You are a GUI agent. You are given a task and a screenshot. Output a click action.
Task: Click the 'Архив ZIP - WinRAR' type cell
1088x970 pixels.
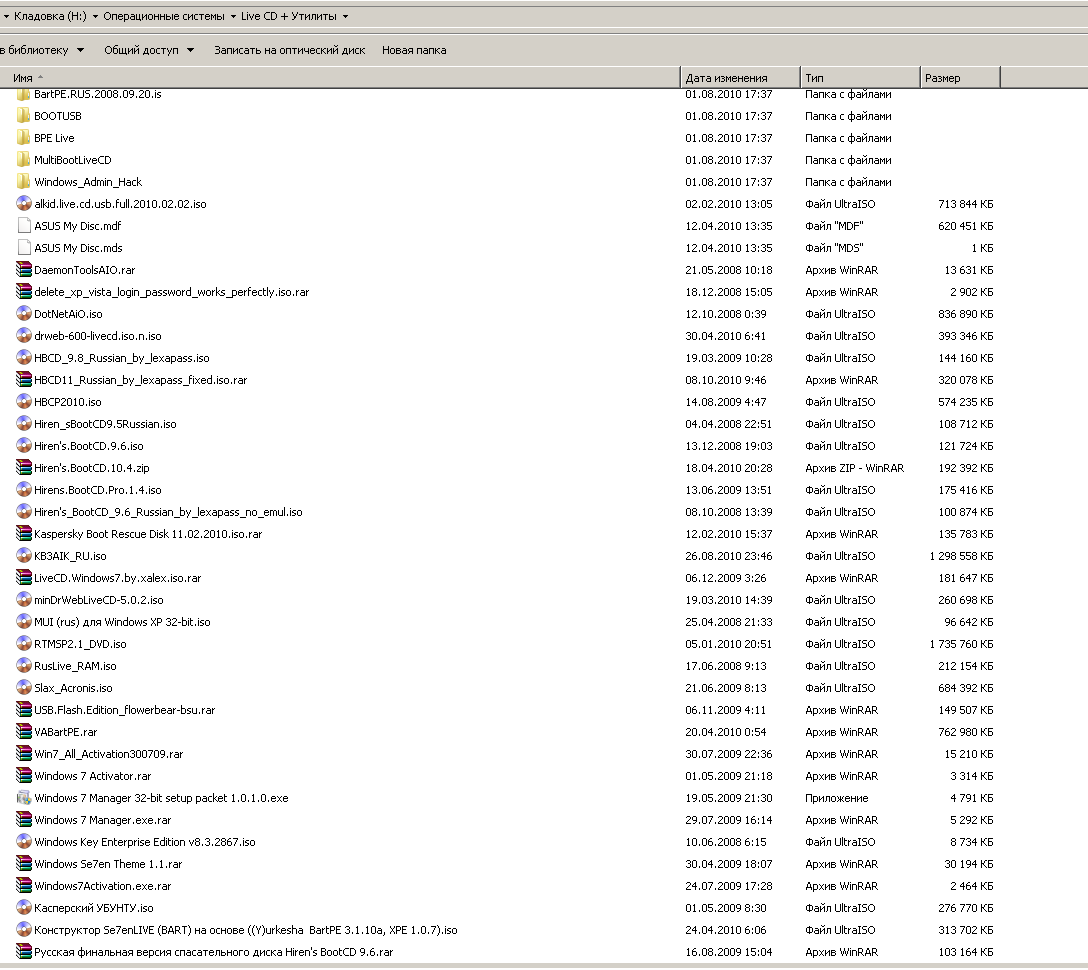854,468
